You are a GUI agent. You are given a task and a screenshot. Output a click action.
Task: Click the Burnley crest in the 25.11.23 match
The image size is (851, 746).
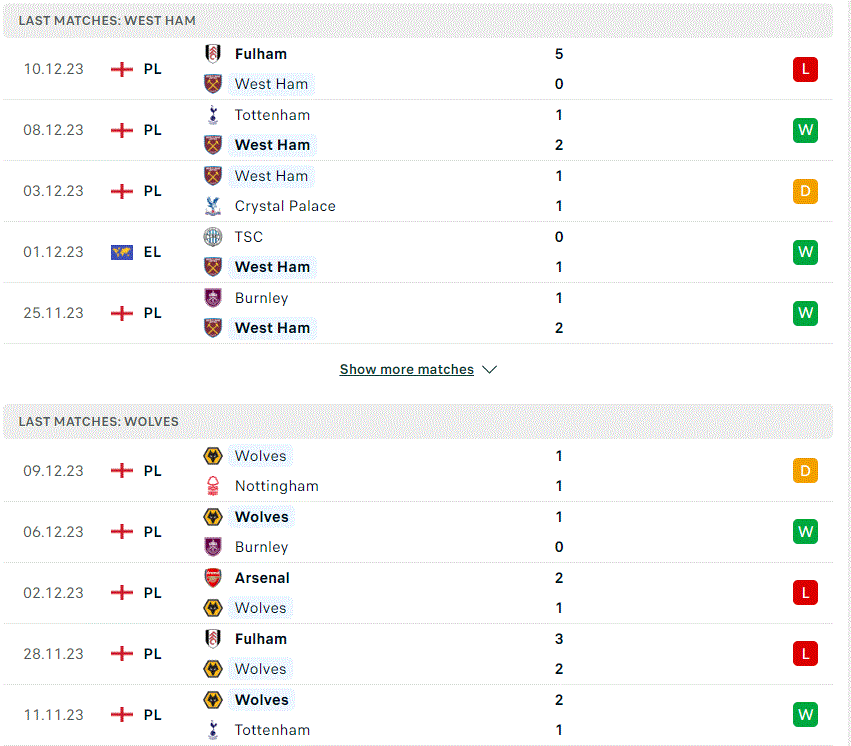(x=213, y=298)
